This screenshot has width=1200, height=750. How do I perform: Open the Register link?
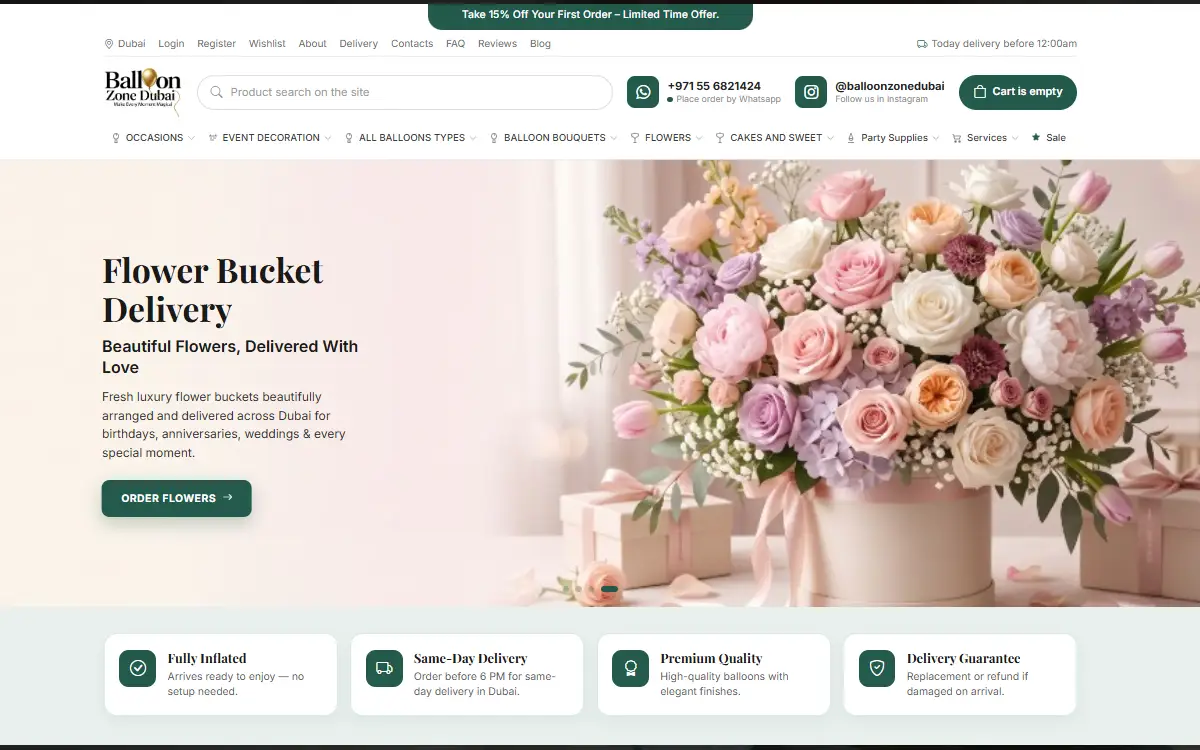coord(216,44)
